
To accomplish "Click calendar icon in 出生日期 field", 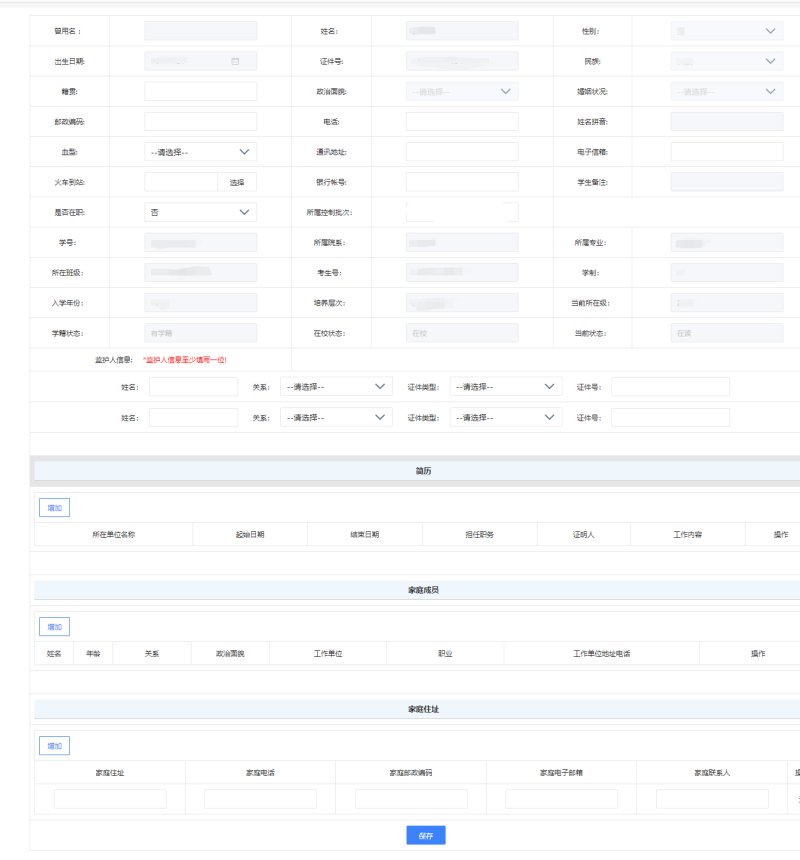I will [235, 61].
